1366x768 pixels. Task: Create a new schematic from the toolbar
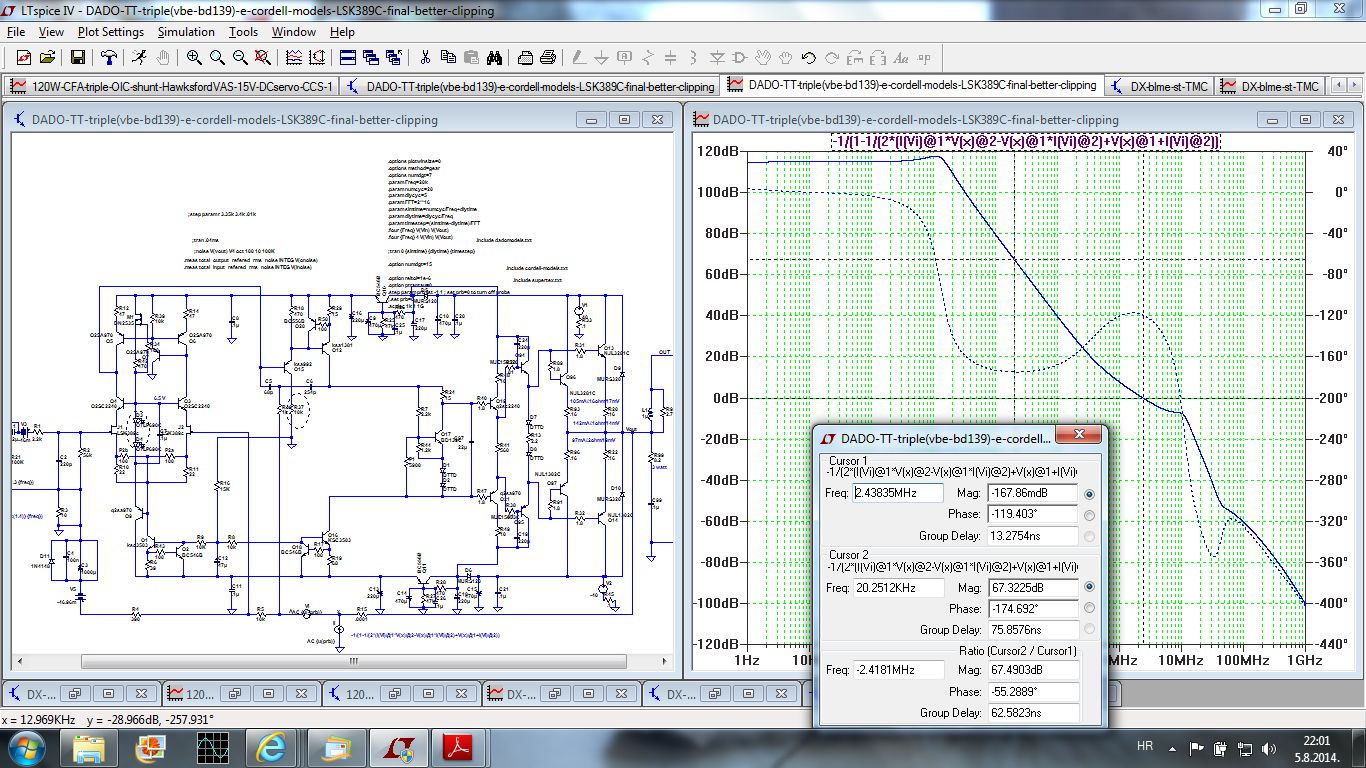click(x=23, y=57)
